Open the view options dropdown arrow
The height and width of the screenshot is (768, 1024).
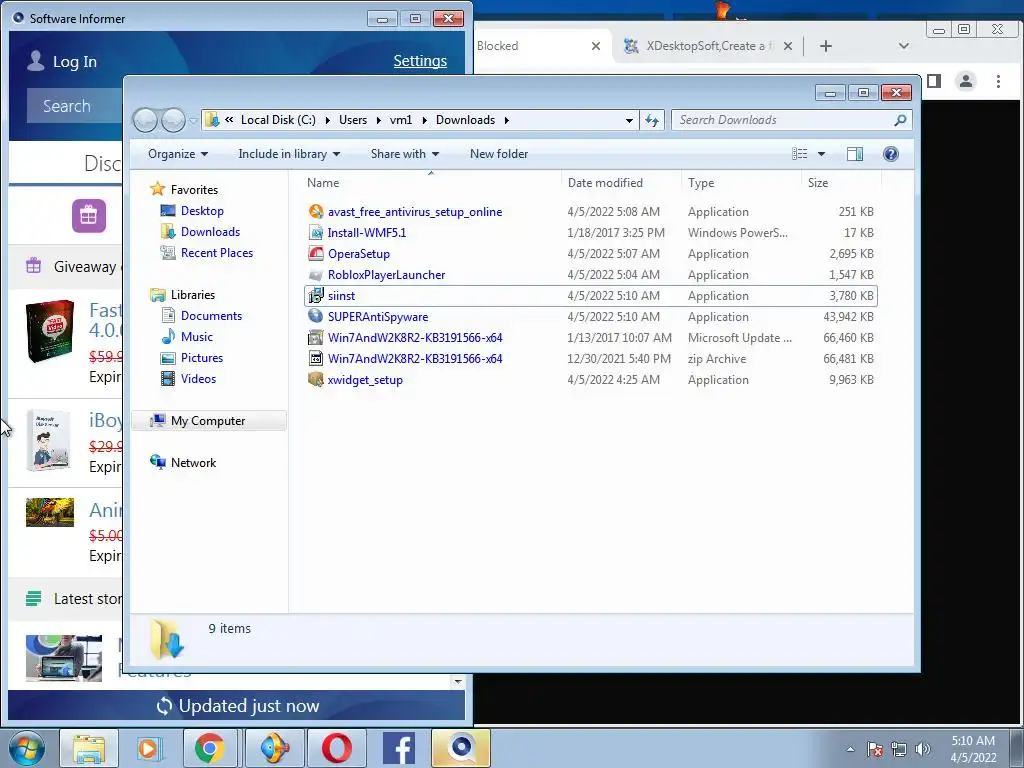coord(822,154)
